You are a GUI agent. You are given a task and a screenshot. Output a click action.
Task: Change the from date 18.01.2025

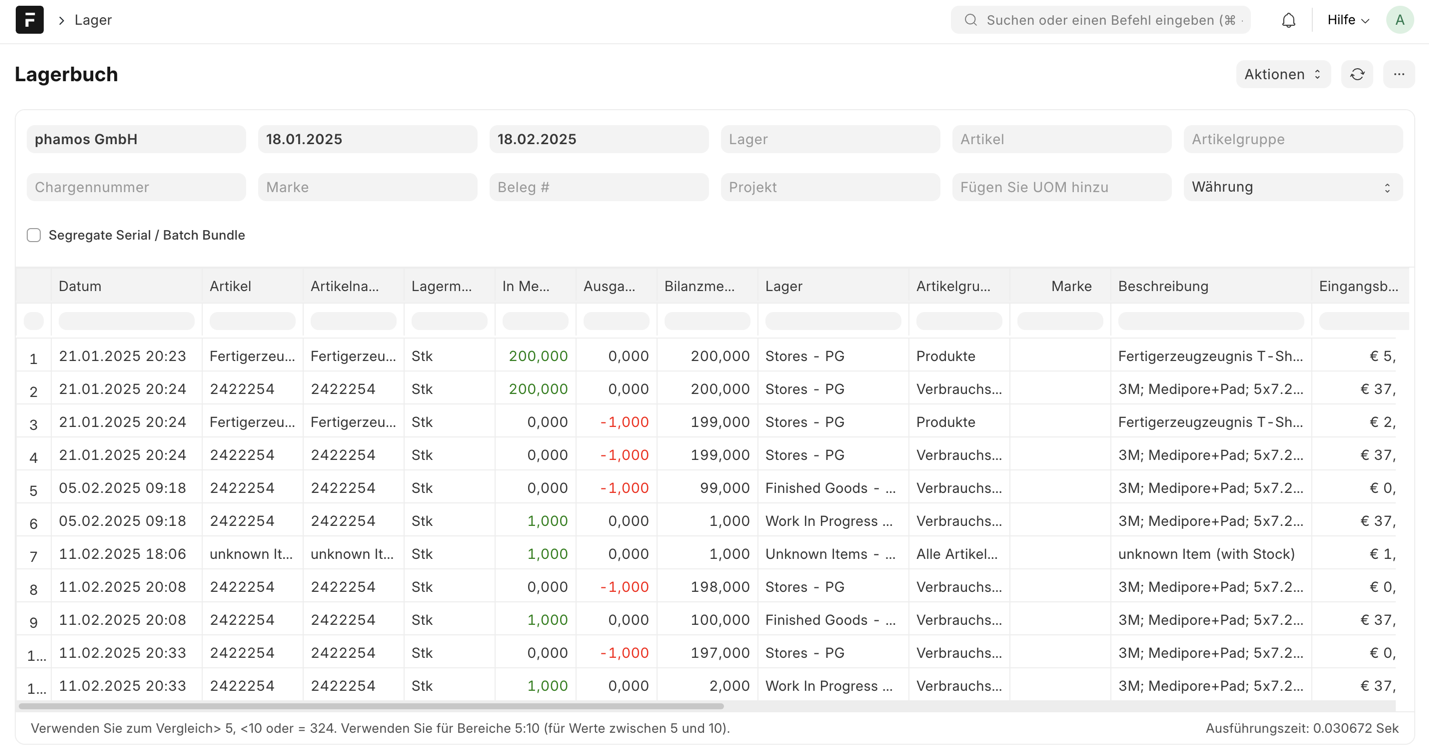tap(367, 139)
